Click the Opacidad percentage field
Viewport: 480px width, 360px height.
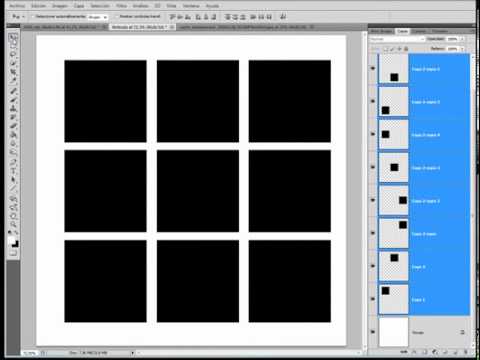pyautogui.click(x=452, y=39)
